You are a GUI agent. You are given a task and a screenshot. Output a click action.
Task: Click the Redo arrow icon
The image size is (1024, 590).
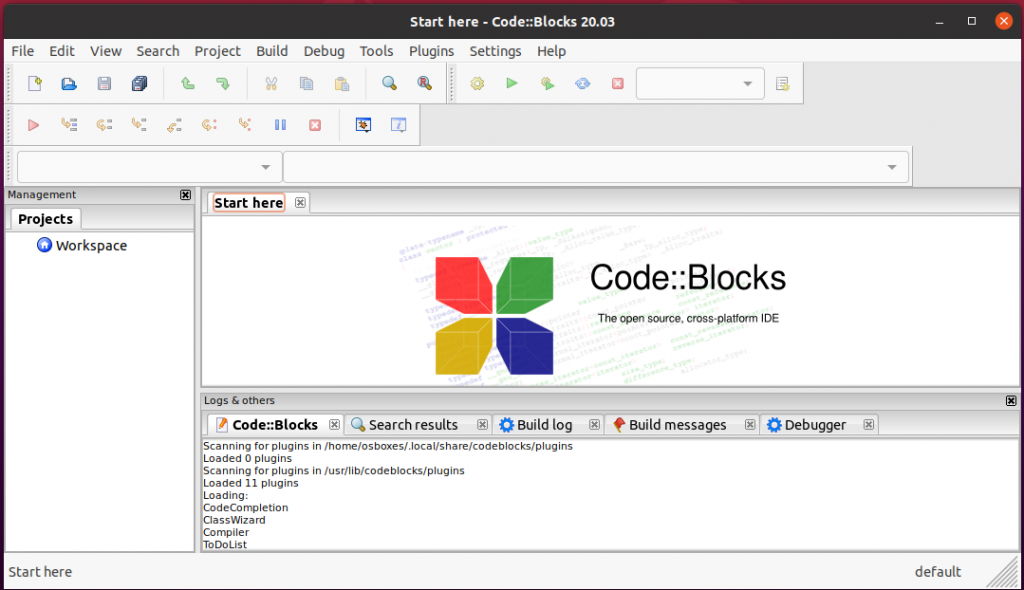point(223,84)
